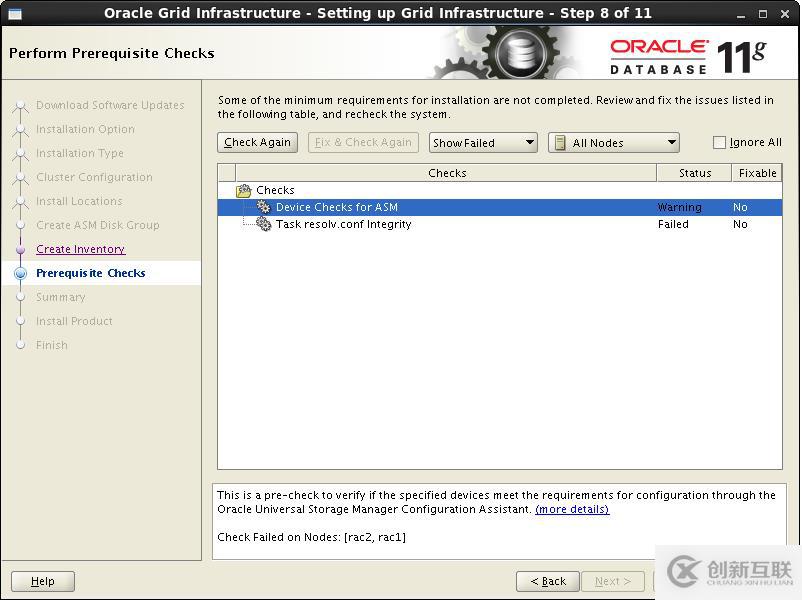Screen dimensions: 802x600
Task: Open the Show Failed dropdown
Action: 483,143
